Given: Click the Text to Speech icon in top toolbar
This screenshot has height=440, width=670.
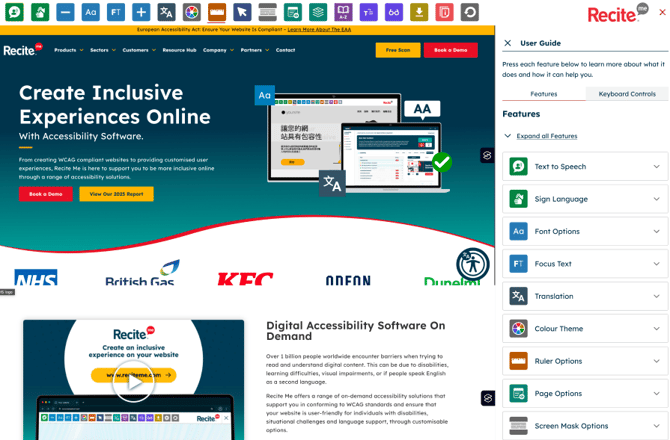Looking at the screenshot, I should 14,13.
